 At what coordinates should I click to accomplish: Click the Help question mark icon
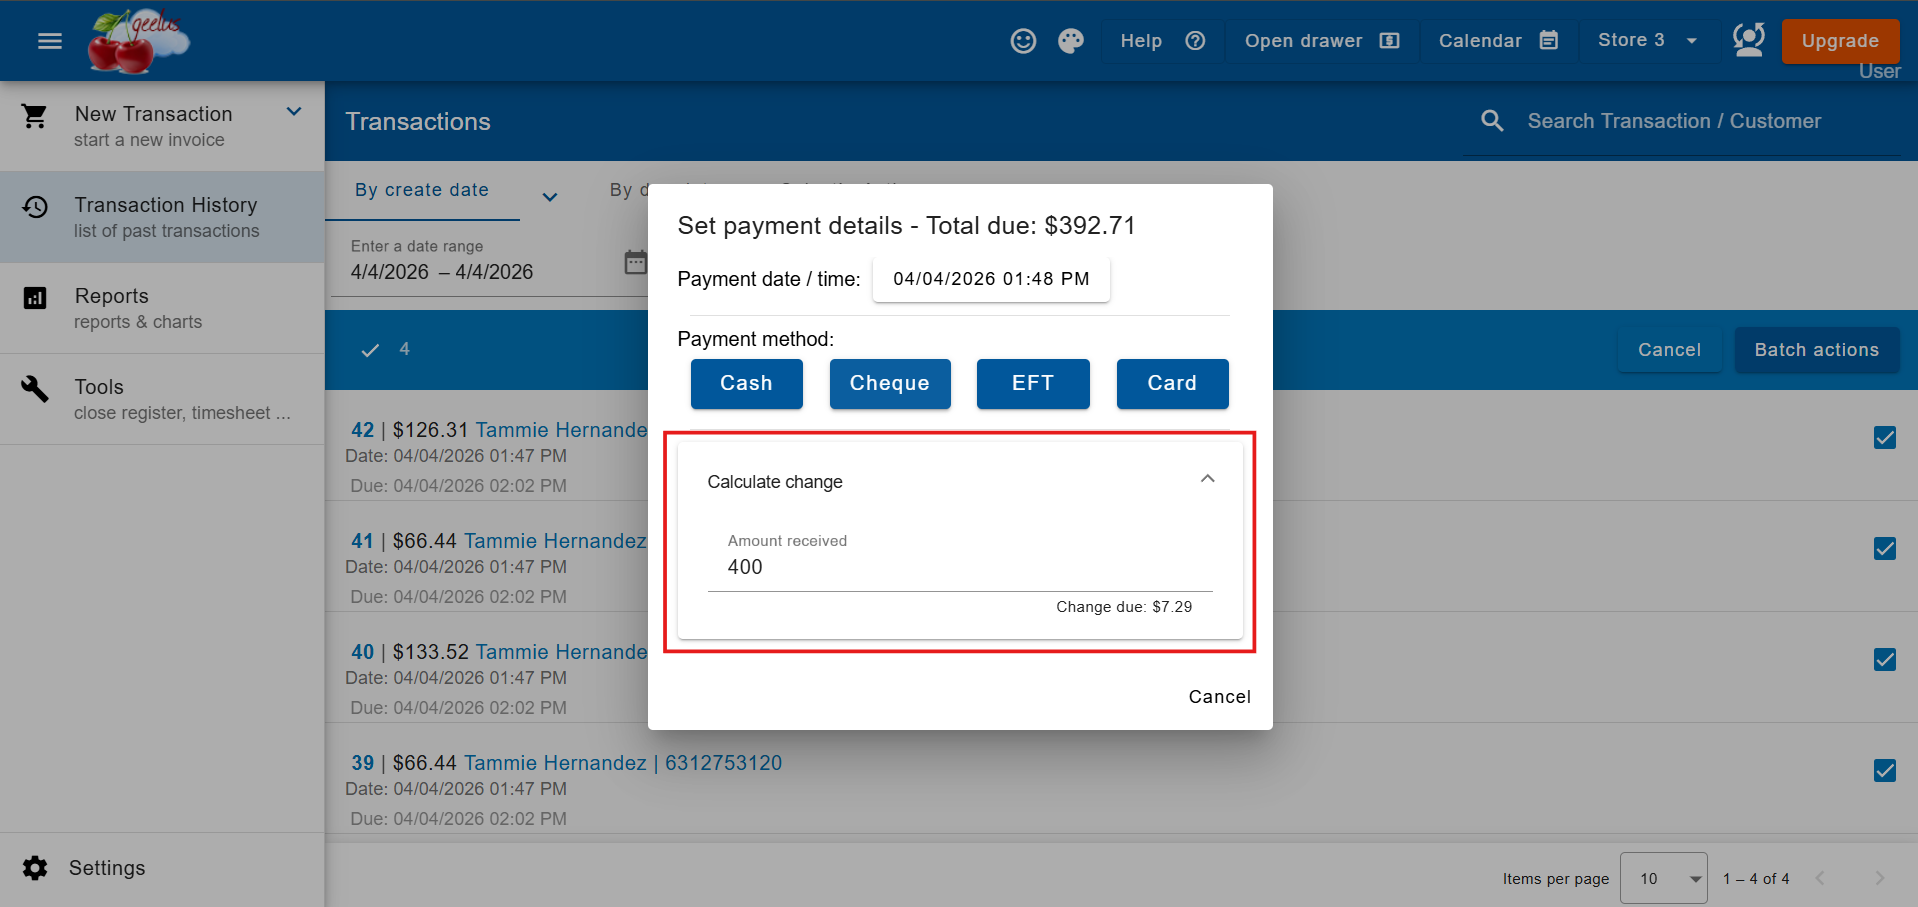[x=1194, y=41]
